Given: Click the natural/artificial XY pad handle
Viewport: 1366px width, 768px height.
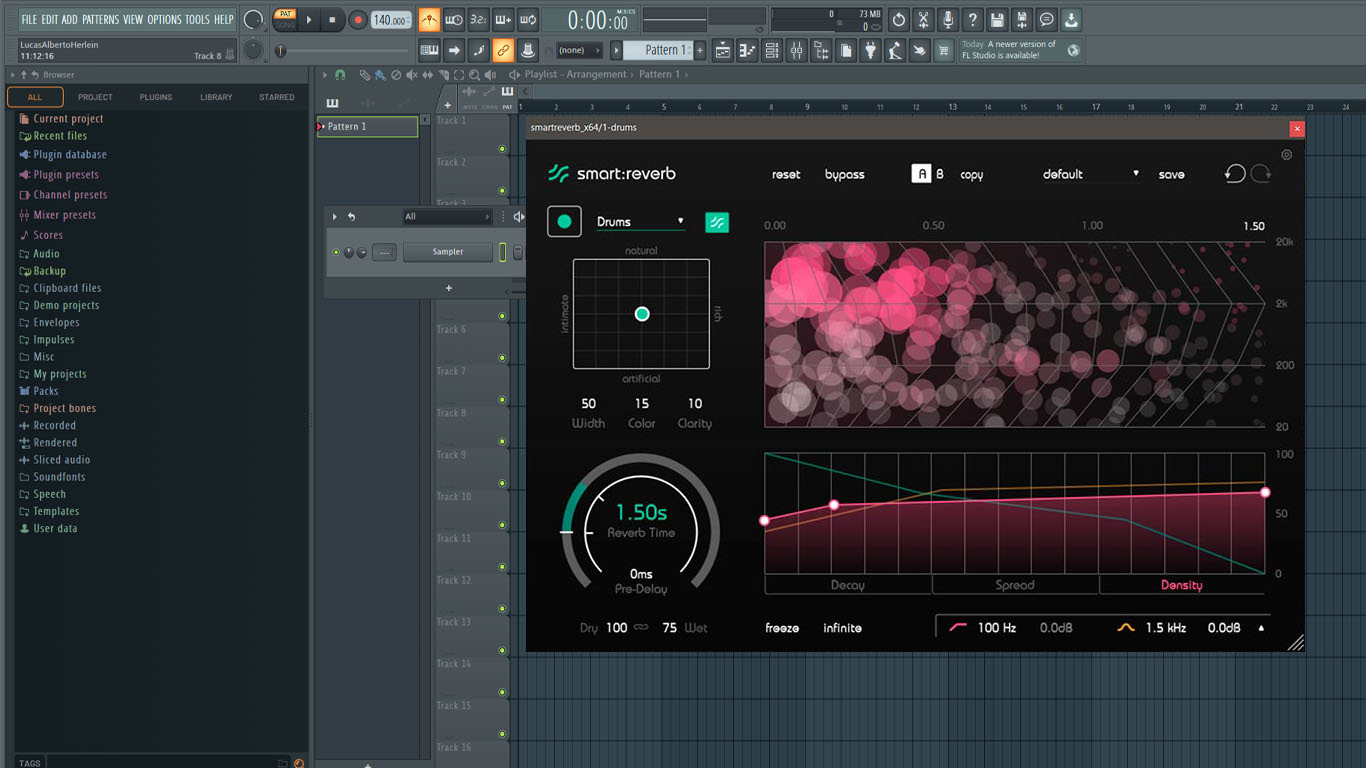Looking at the screenshot, I should [642, 314].
